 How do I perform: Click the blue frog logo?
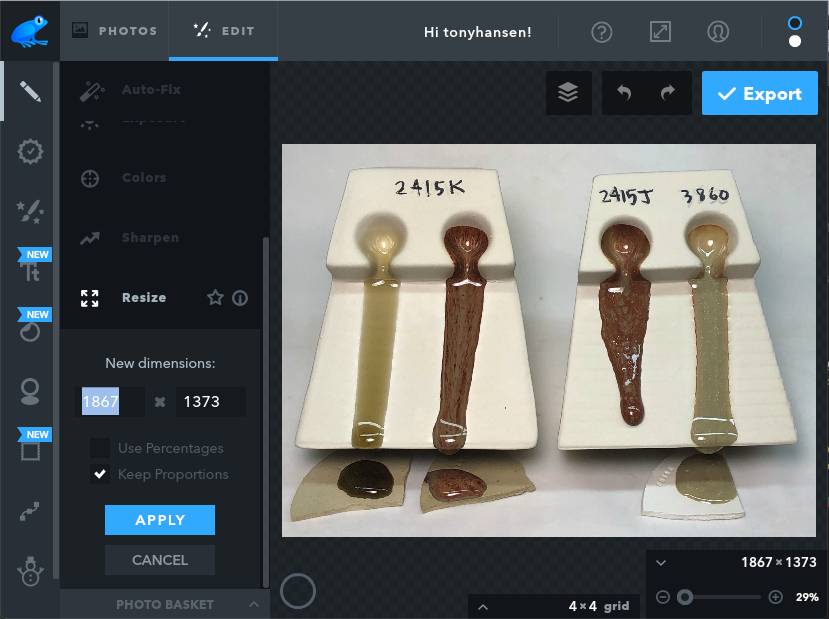tap(30, 31)
